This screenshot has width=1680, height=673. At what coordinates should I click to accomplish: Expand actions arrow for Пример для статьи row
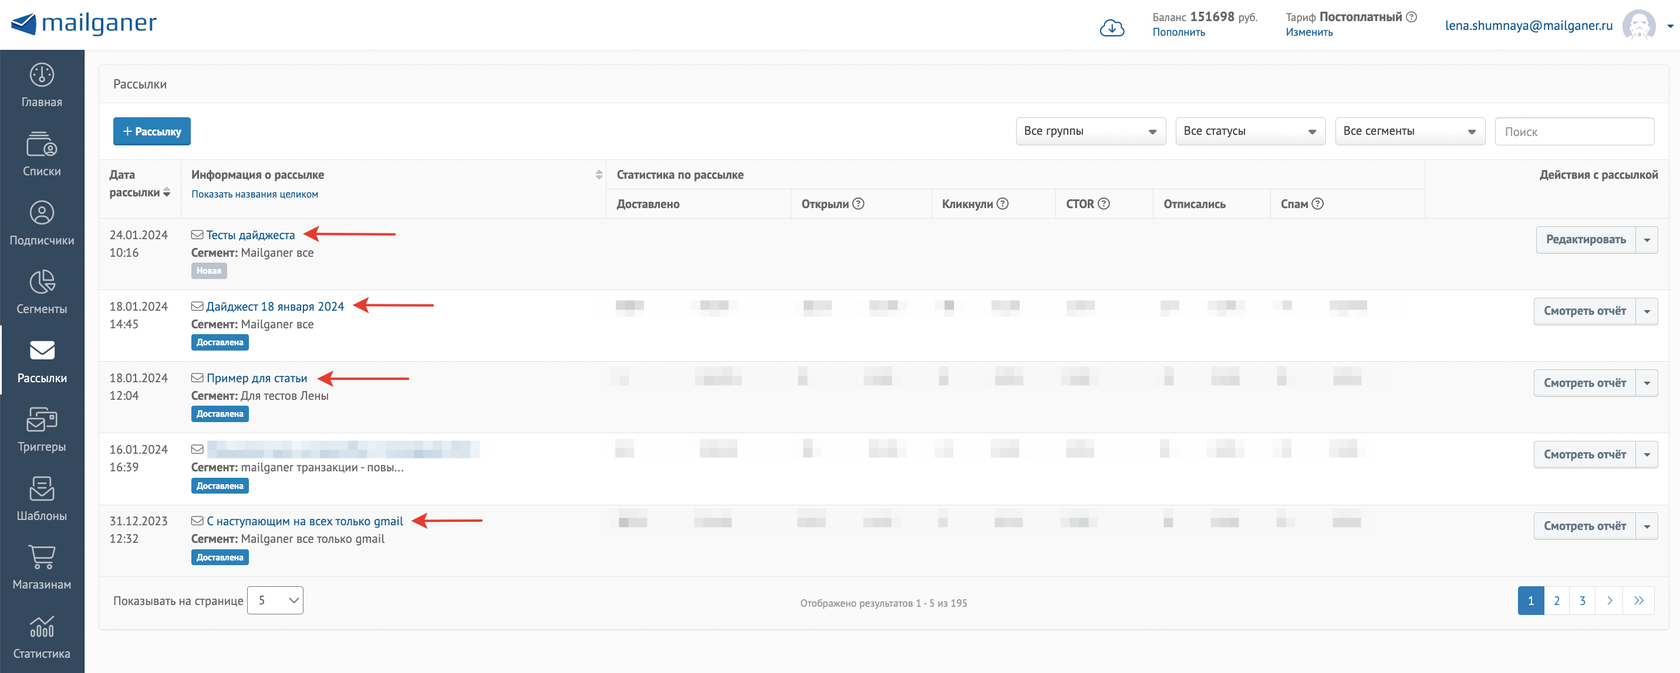pos(1647,383)
